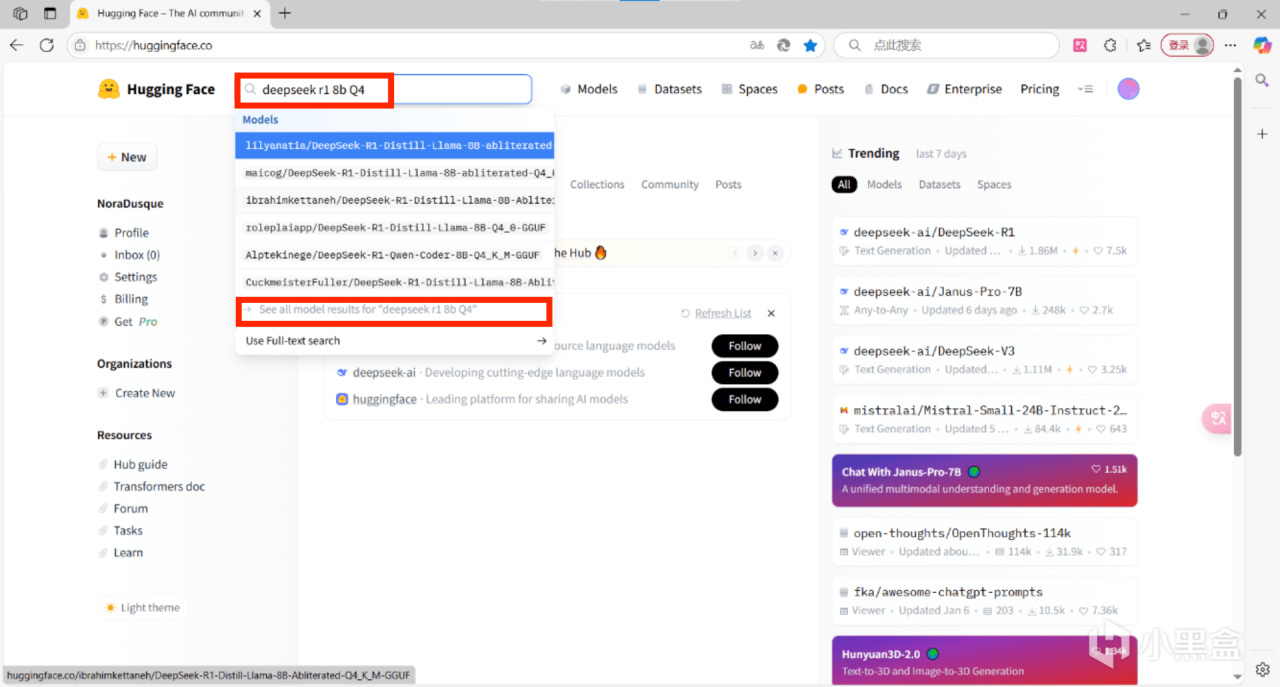Open the Posts navigation item
1280x687 pixels.
click(x=820, y=89)
